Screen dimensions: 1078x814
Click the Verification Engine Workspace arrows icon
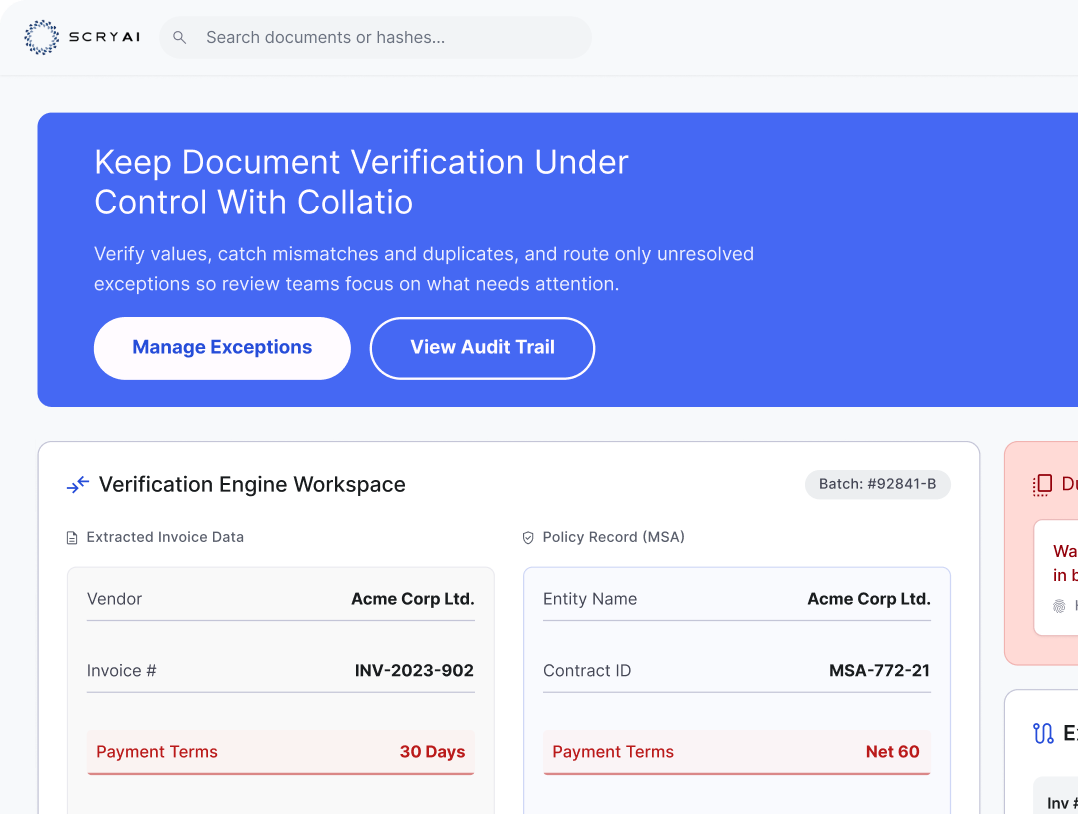78,485
